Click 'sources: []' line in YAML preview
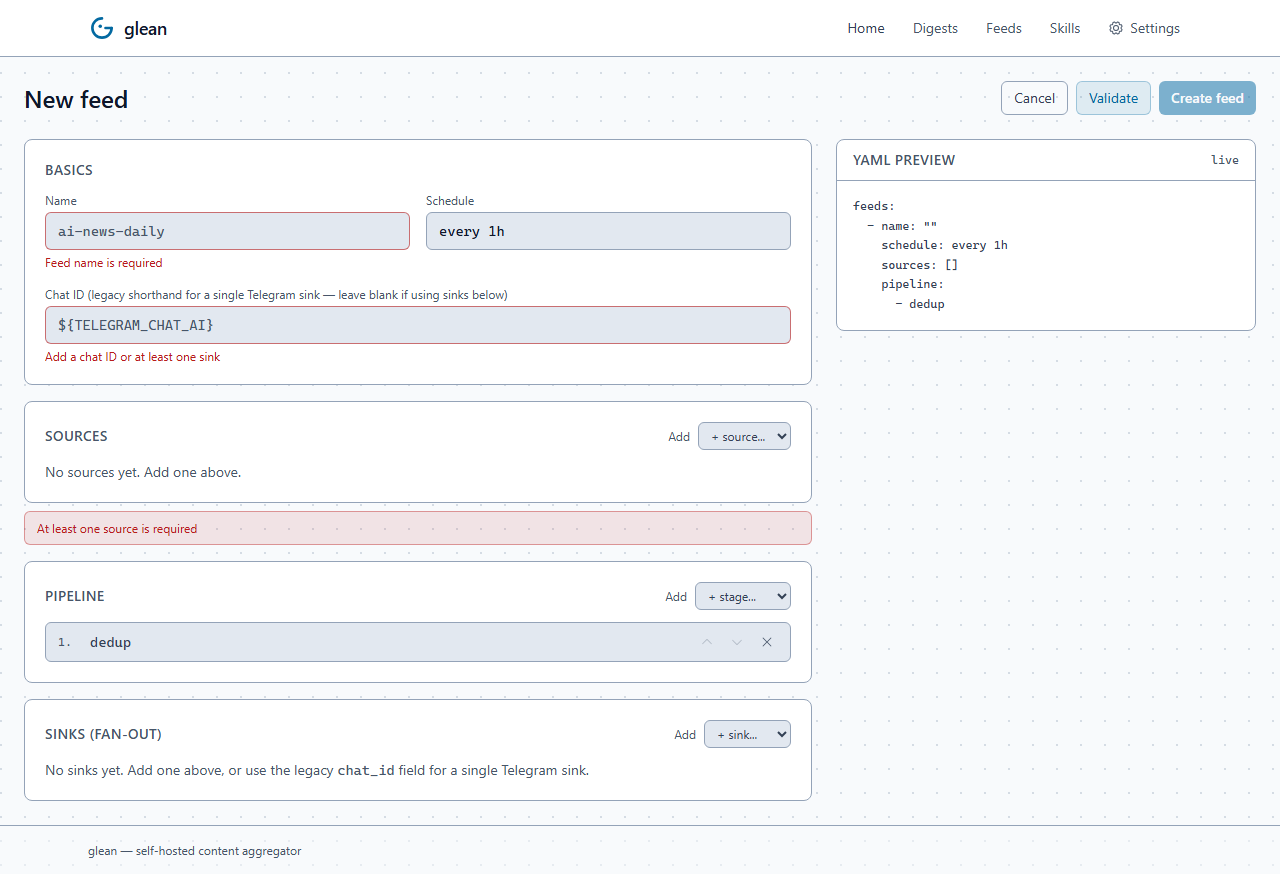 pyautogui.click(x=920, y=265)
